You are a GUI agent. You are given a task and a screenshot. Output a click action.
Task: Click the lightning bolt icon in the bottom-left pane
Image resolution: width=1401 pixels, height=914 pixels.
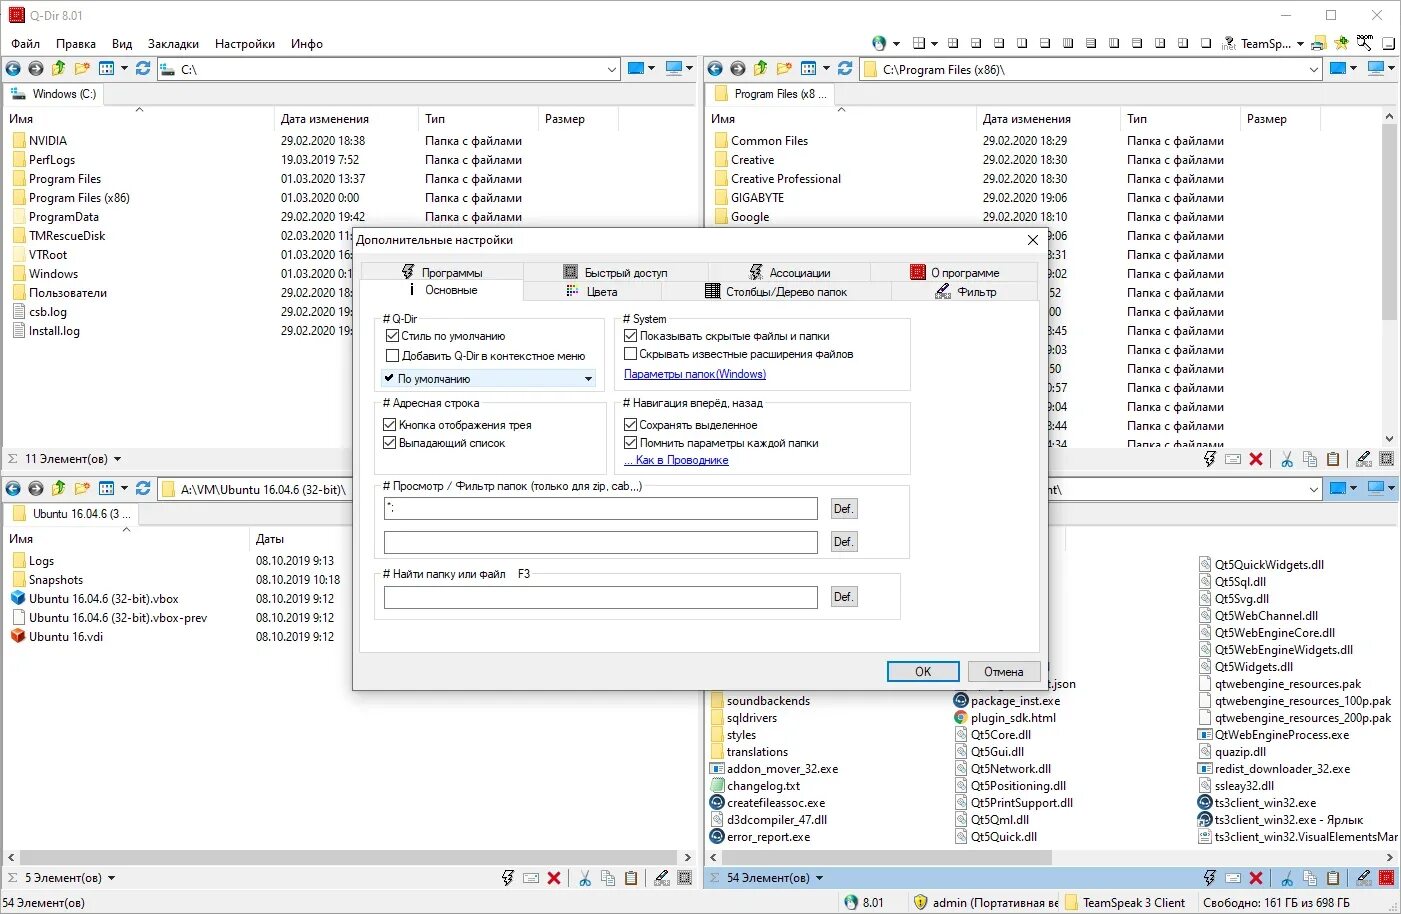[x=508, y=878]
